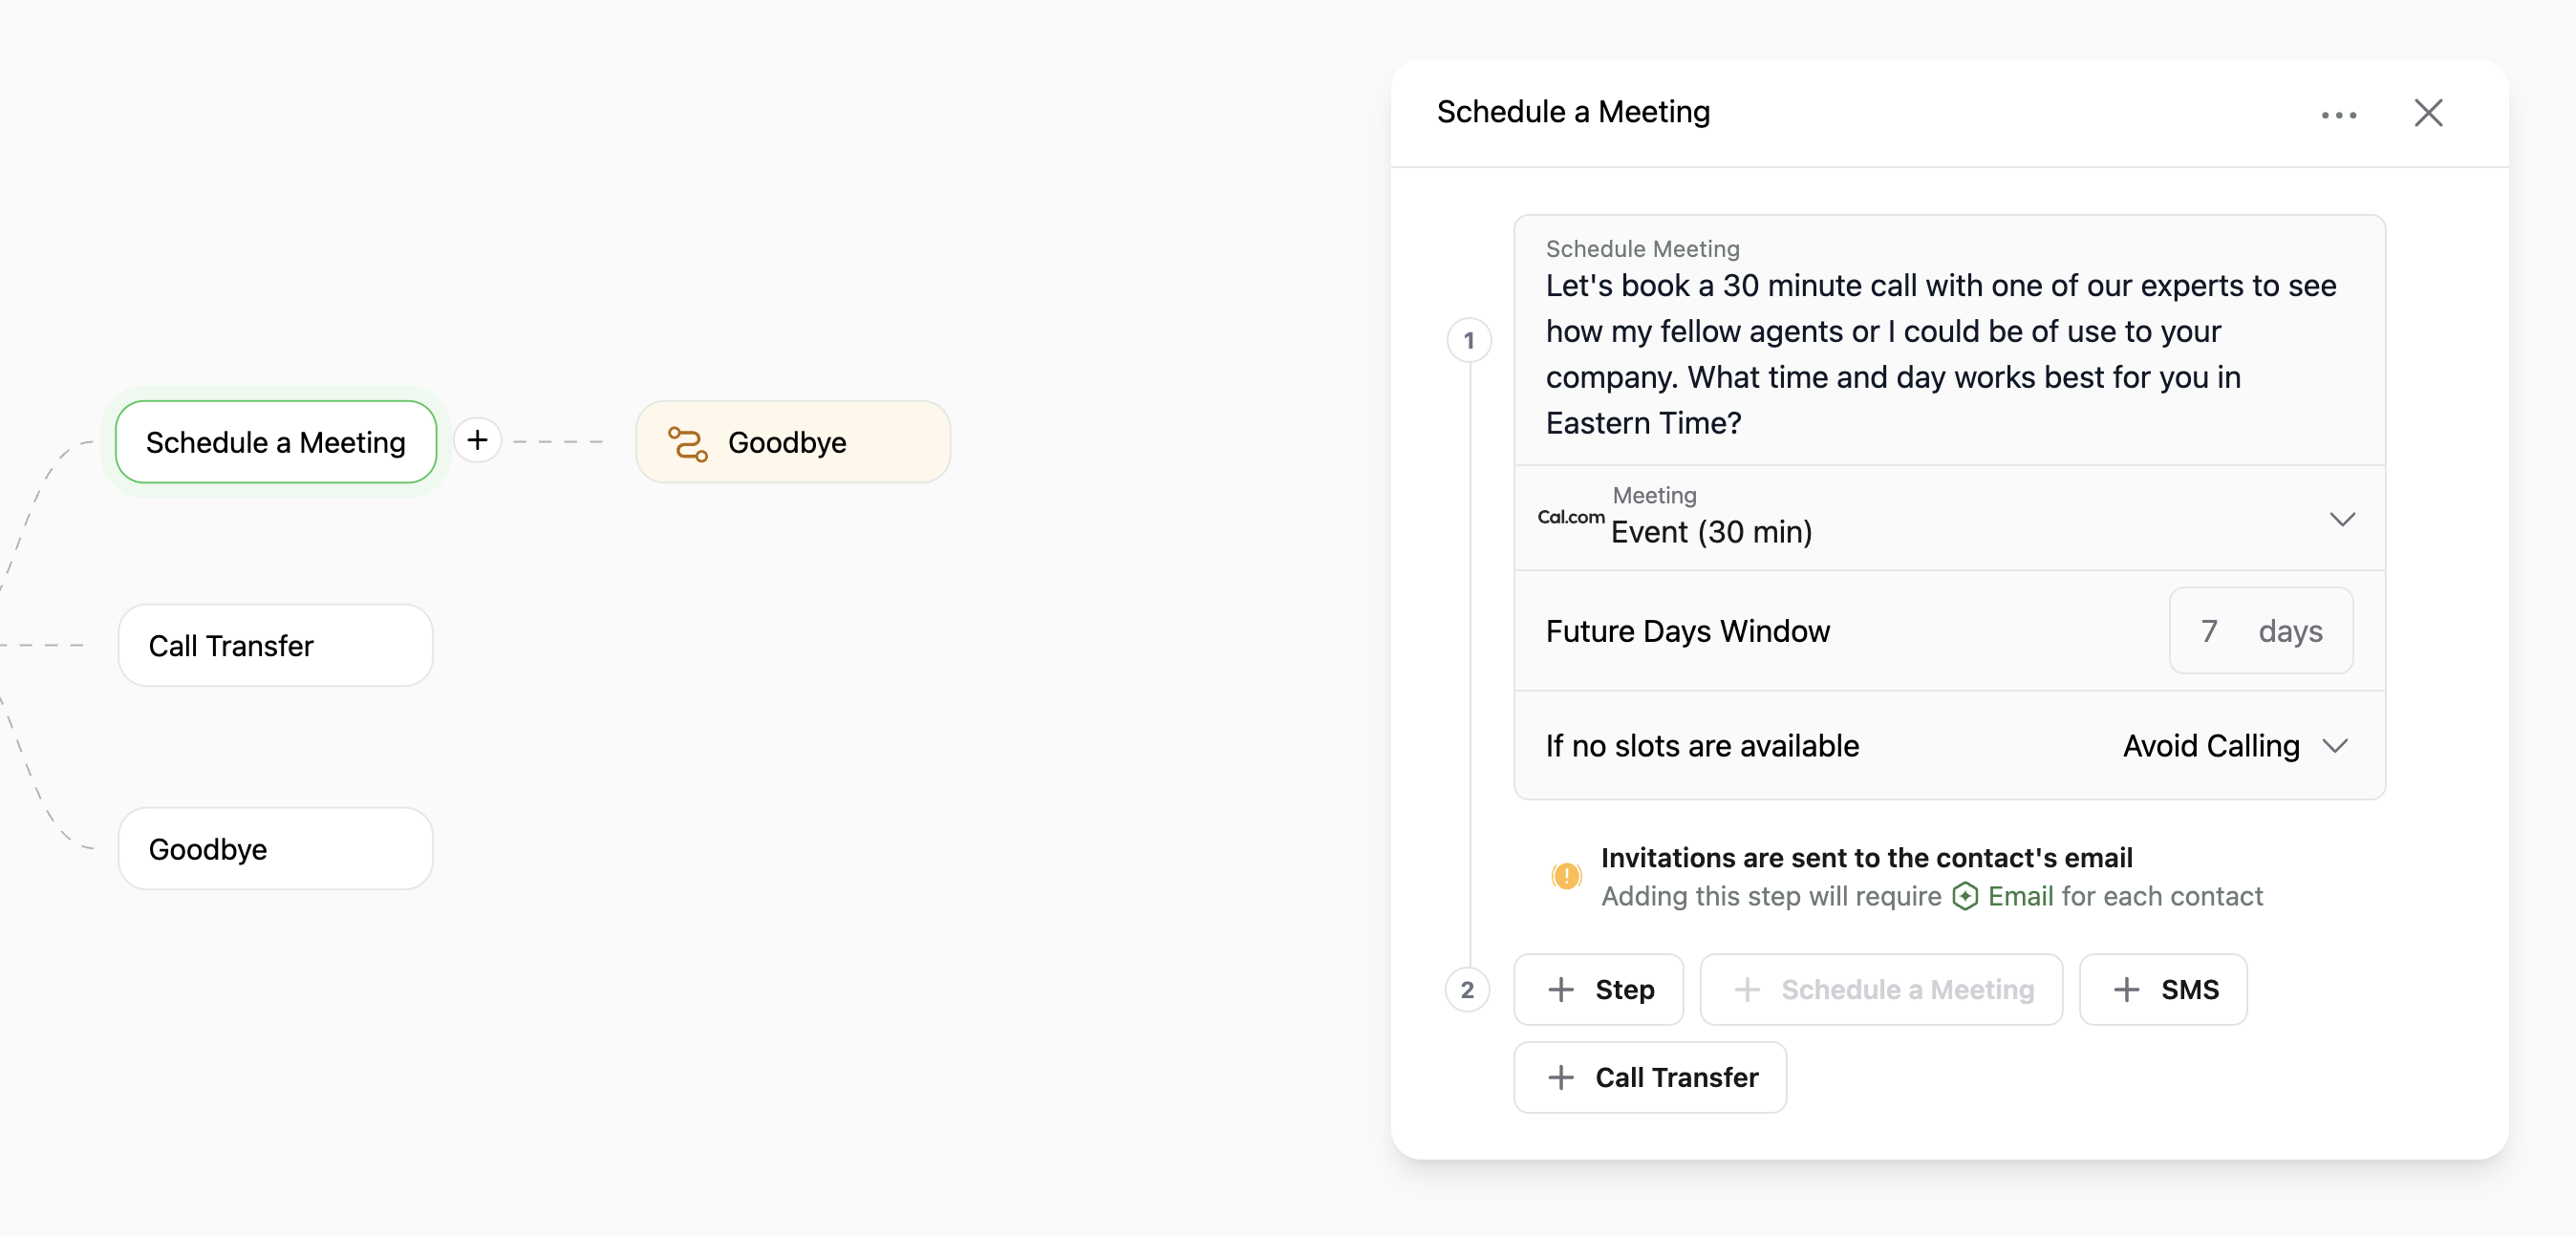This screenshot has width=2576, height=1236.
Task: Click the warning icon beside the invitations notice
Action: coord(1567,875)
